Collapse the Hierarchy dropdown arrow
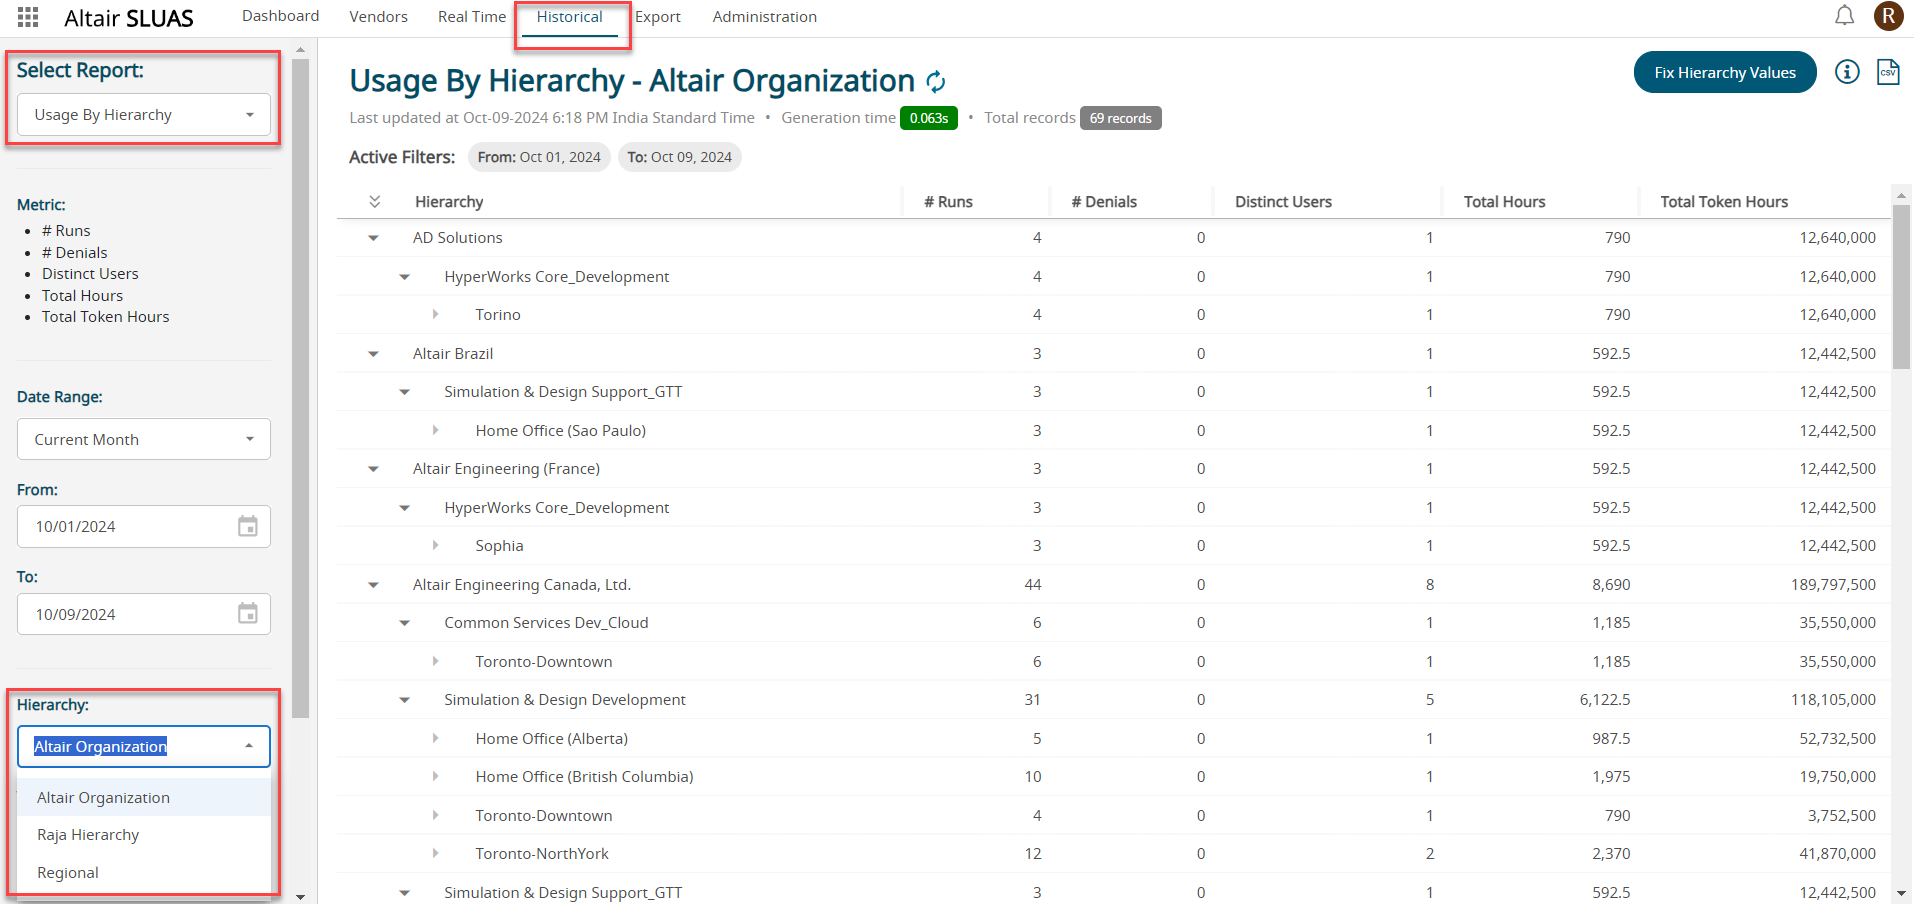1914x904 pixels. (x=249, y=746)
